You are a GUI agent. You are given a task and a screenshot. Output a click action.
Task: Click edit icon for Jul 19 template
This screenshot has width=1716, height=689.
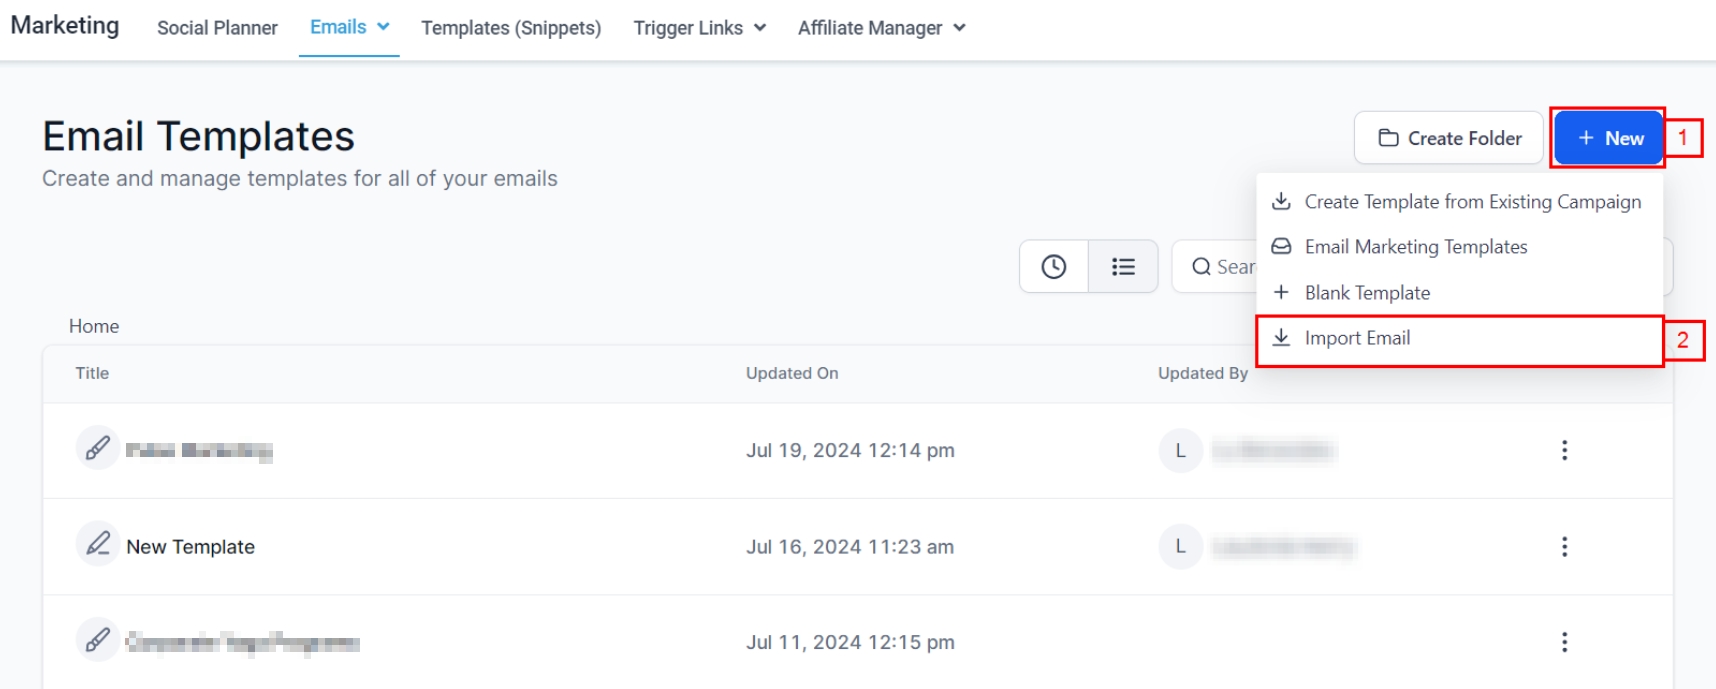pos(98,448)
